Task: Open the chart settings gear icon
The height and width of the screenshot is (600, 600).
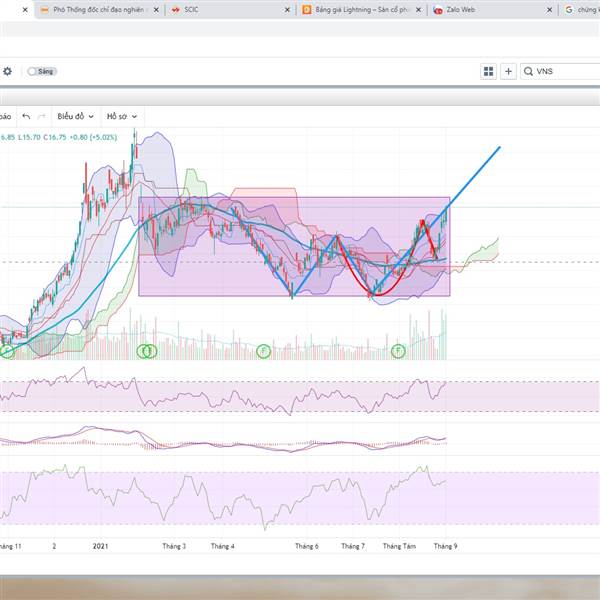Action: 7,71
